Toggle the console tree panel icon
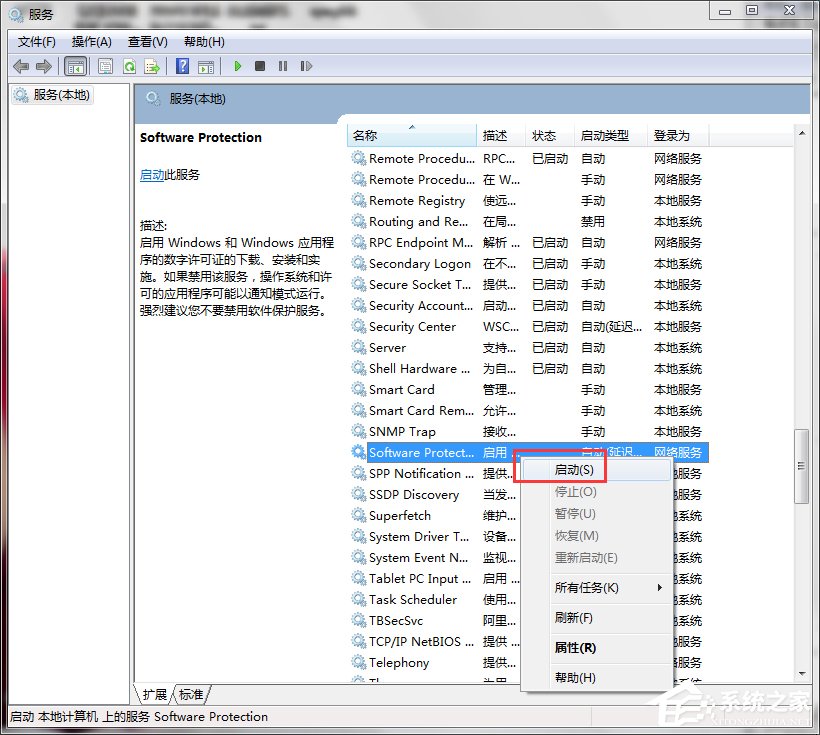This screenshot has width=820, height=735. (x=75, y=66)
